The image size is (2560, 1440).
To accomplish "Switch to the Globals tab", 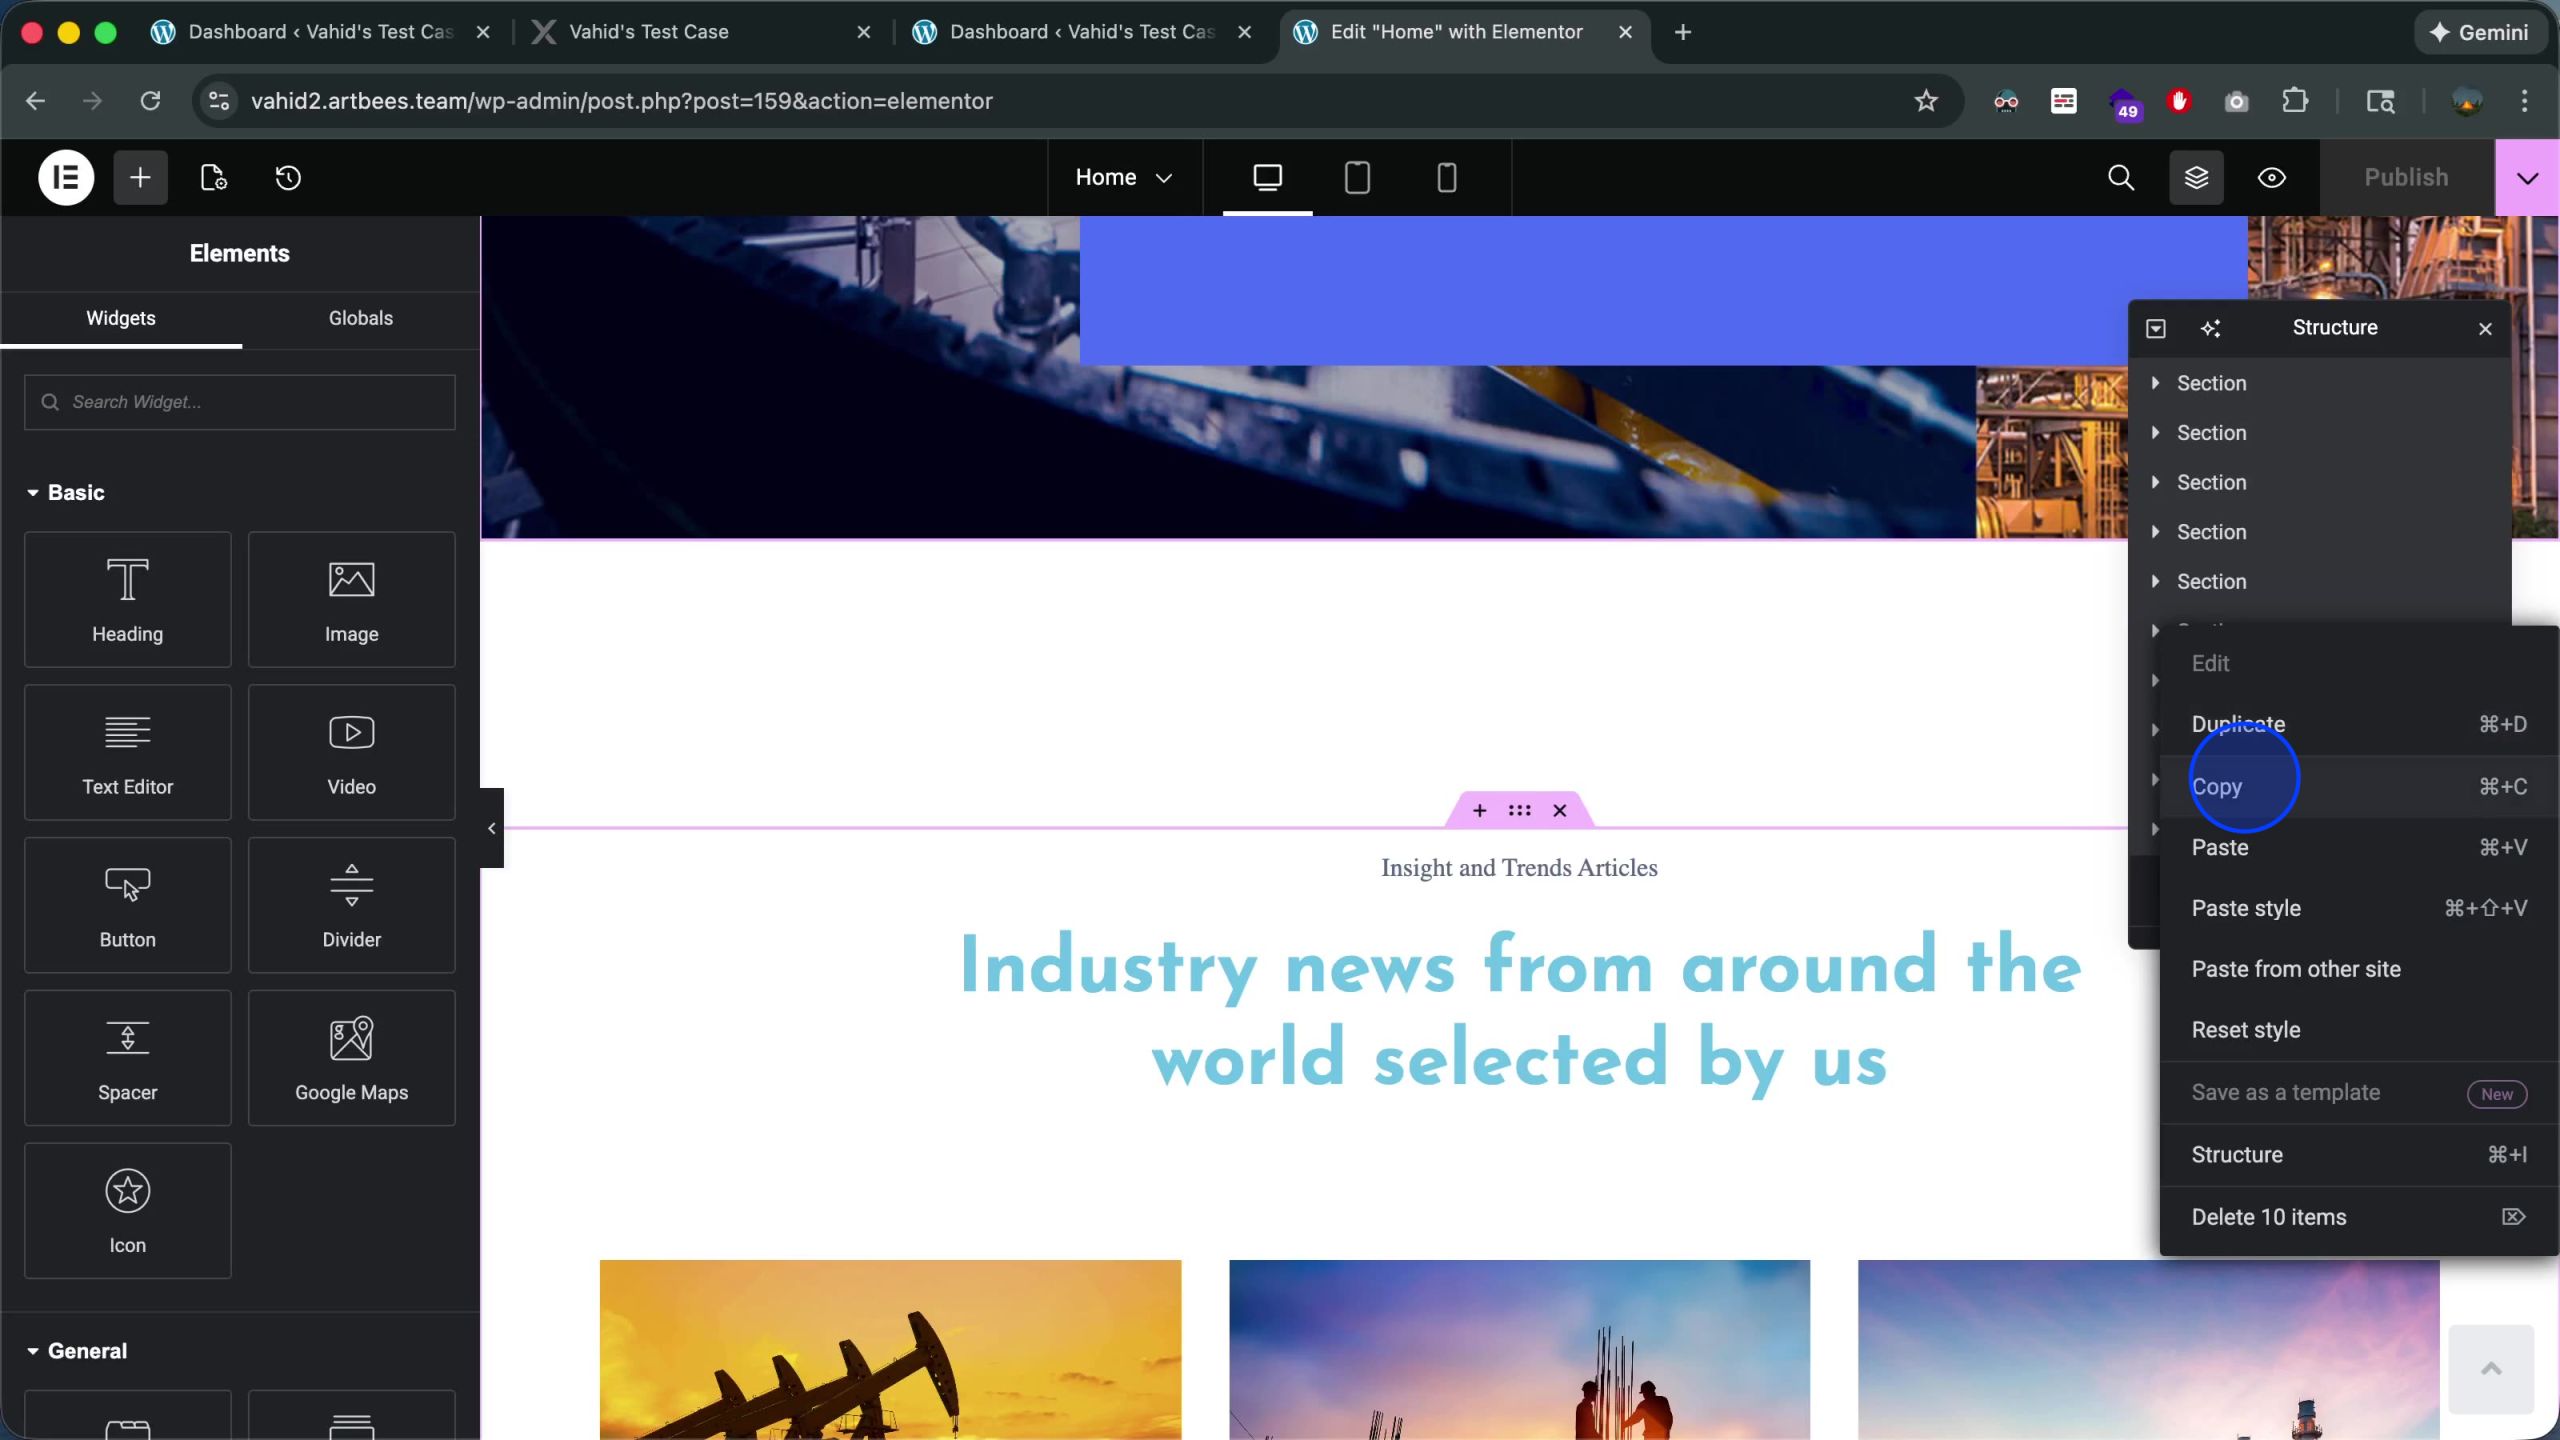I will pyautogui.click(x=360, y=318).
